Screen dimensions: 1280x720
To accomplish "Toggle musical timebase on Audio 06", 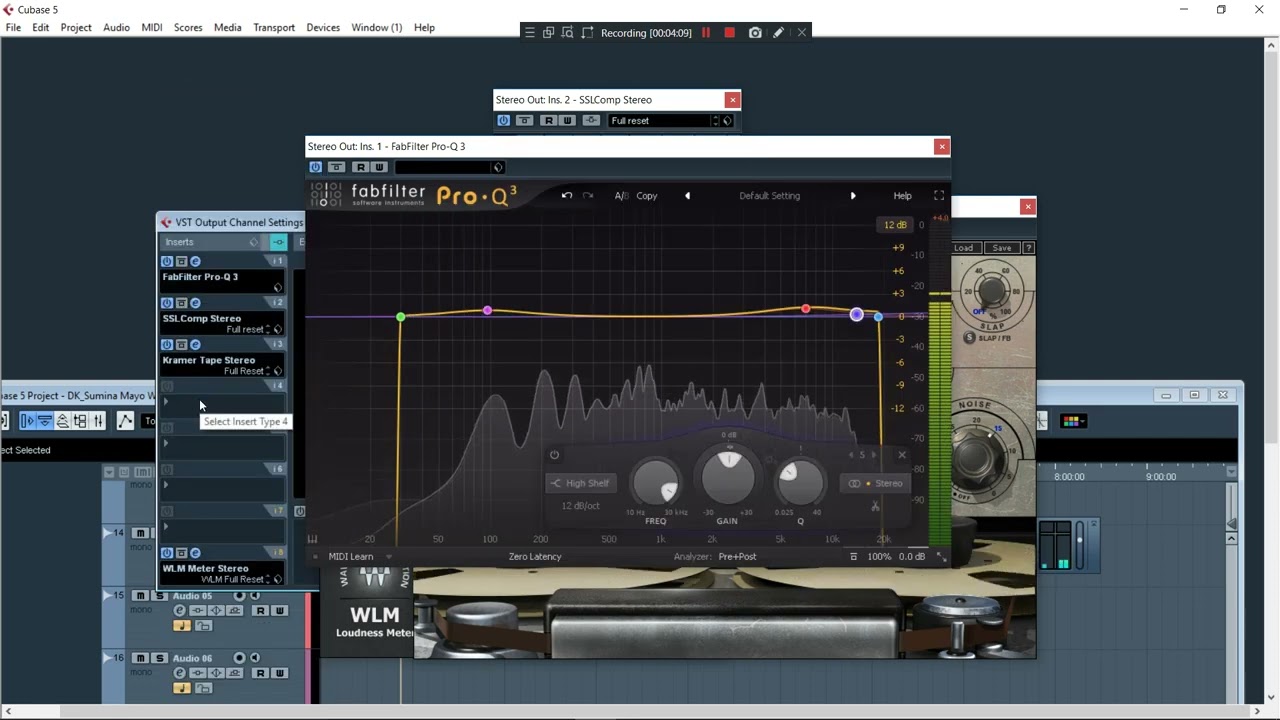I will point(181,688).
